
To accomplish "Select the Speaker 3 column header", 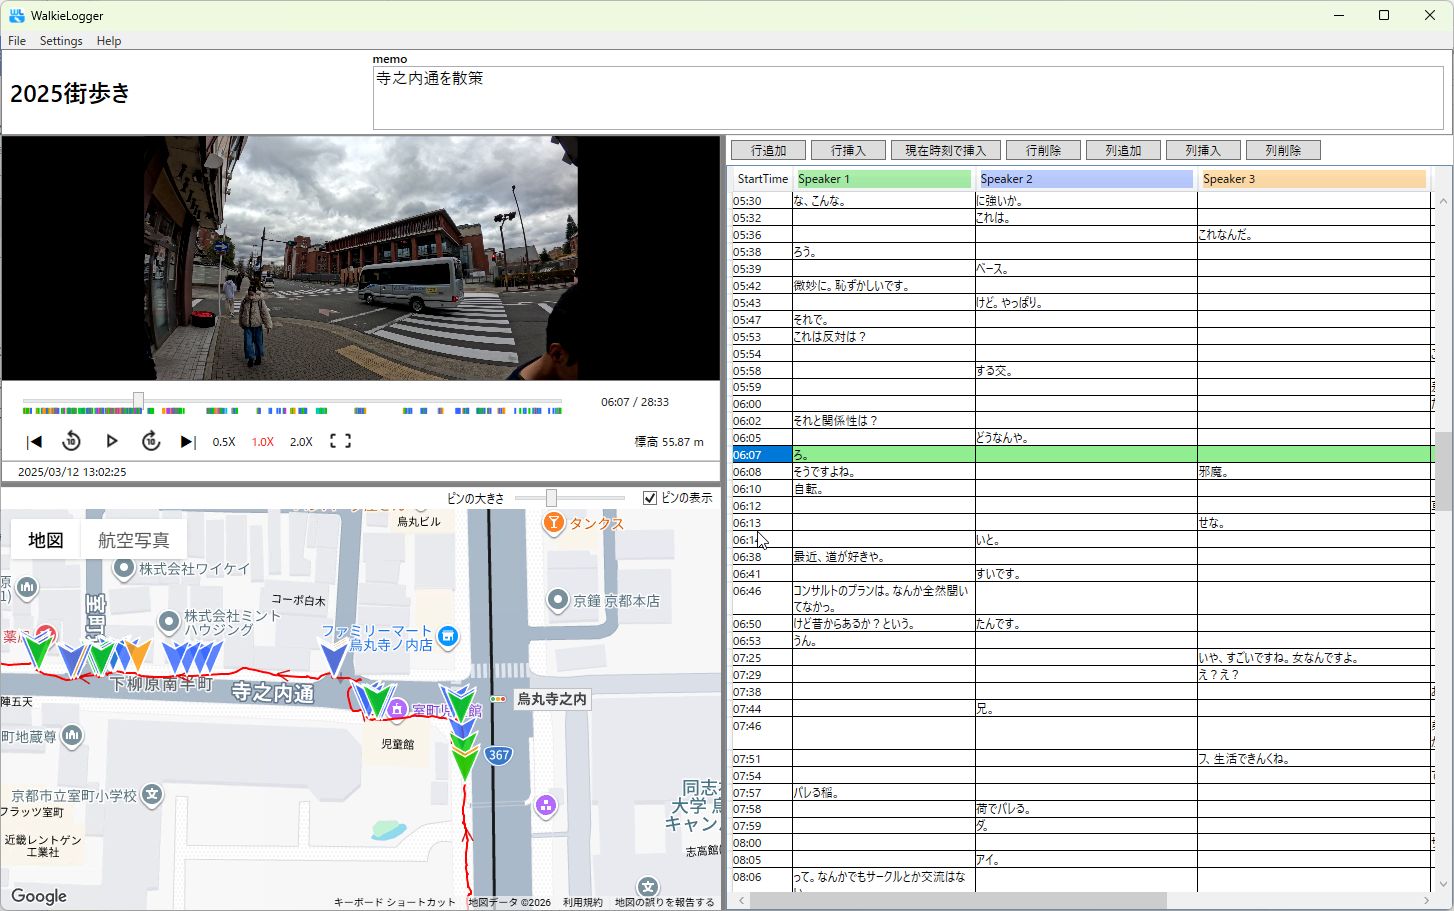I will 1313,179.
